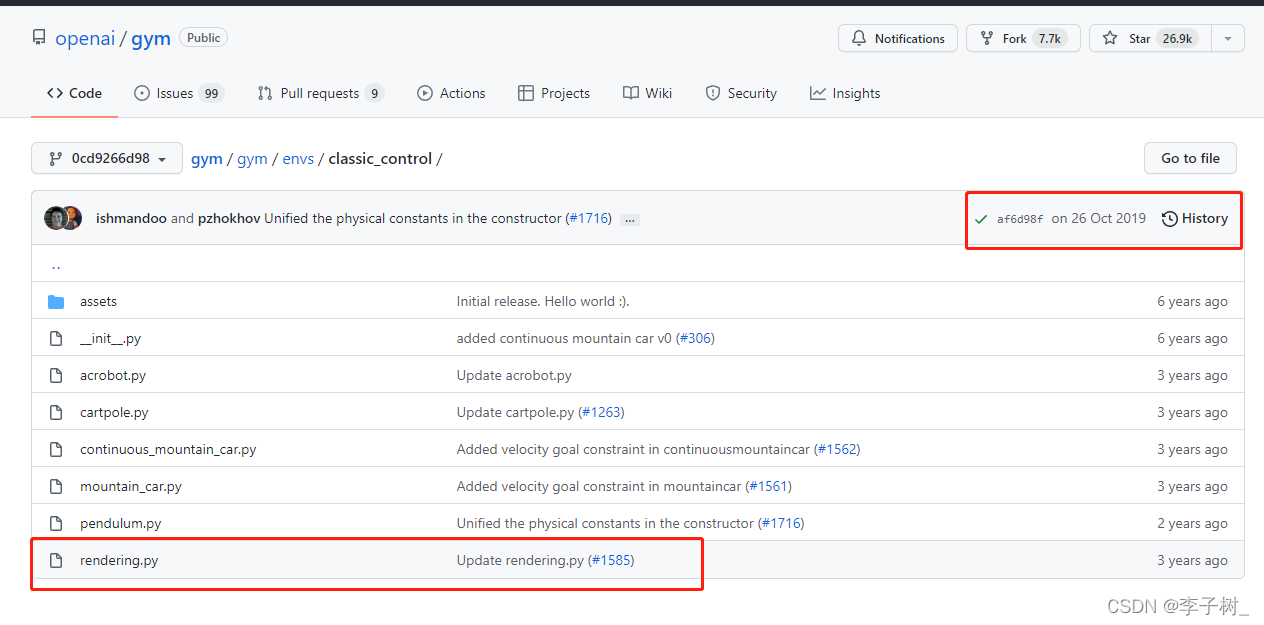Navigate to the bold gym breadcrumb root
Image resolution: width=1264 pixels, height=625 pixels.
pos(207,158)
